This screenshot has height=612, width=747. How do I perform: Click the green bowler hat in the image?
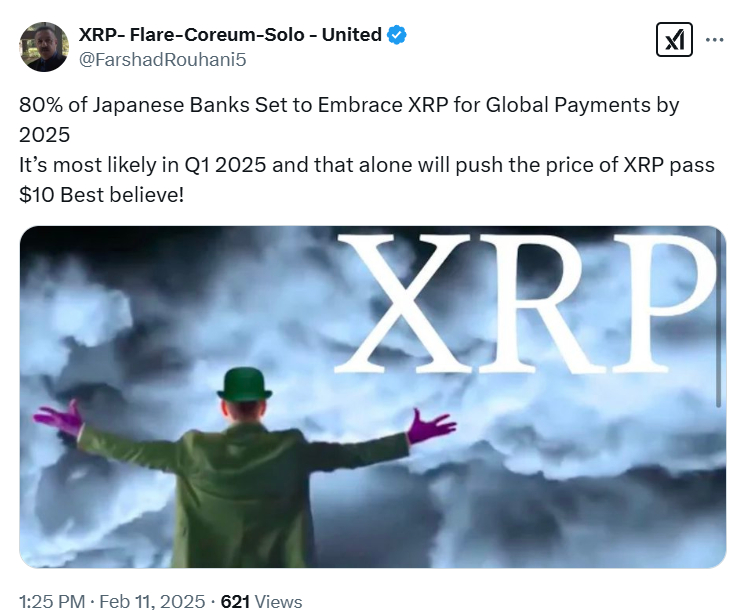pos(244,384)
